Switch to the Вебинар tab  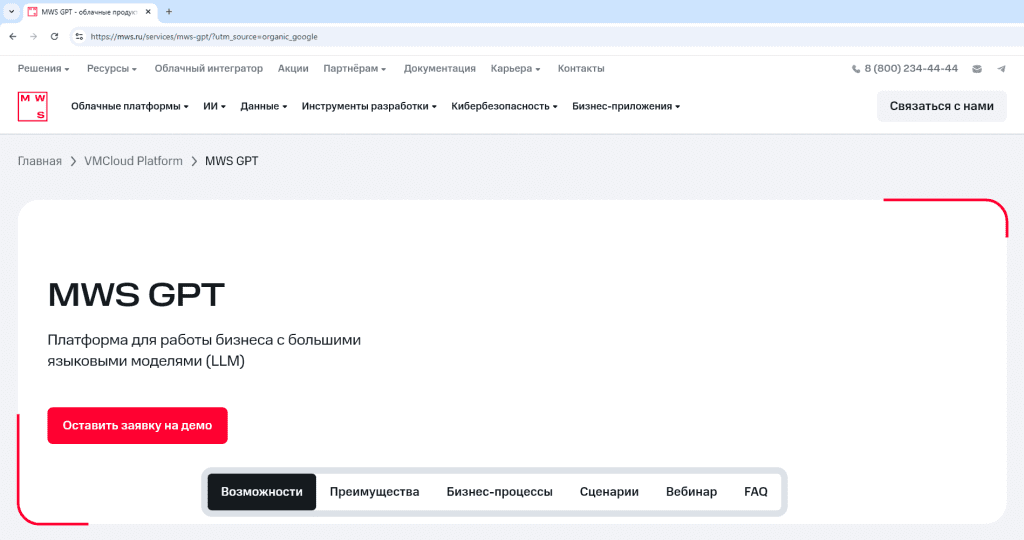pos(692,492)
